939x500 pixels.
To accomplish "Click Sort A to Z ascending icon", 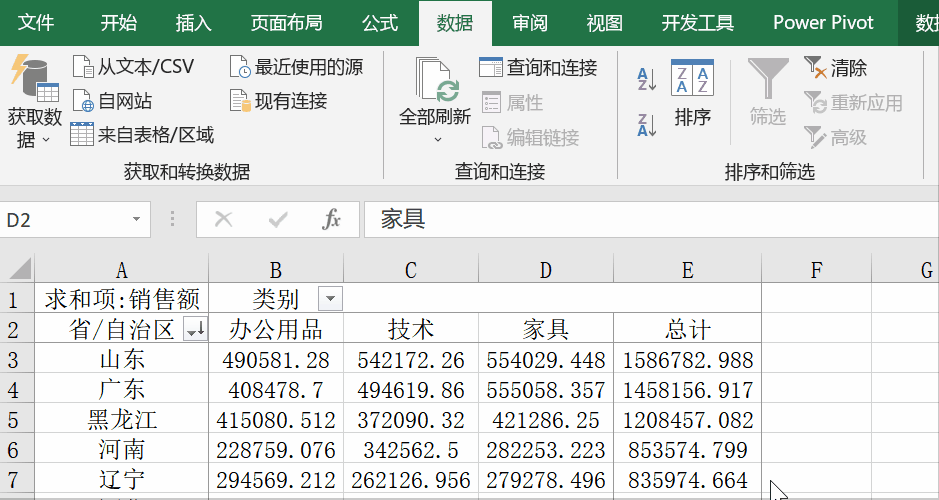I will click(647, 80).
